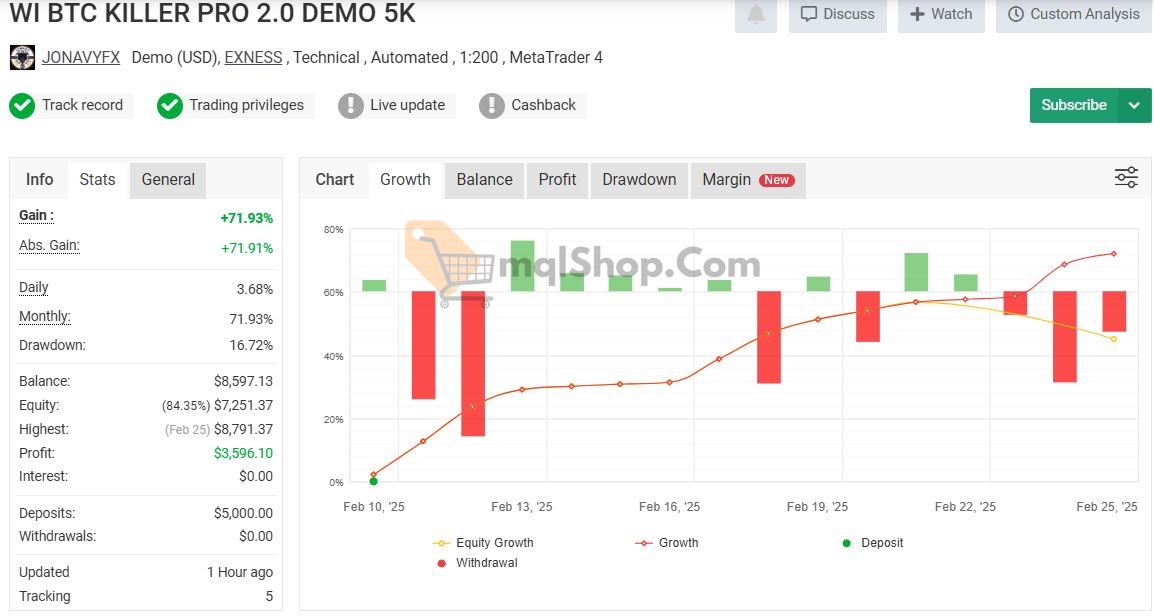Click the Trading privileges checkmark icon

click(170, 105)
